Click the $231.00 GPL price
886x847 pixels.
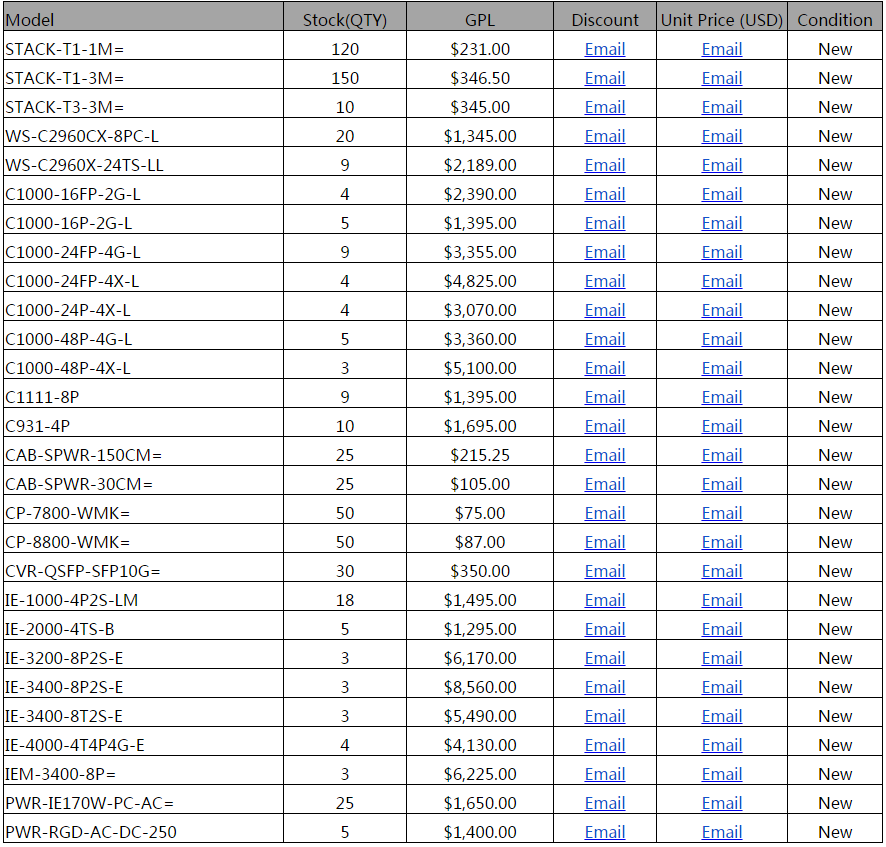[x=480, y=49]
